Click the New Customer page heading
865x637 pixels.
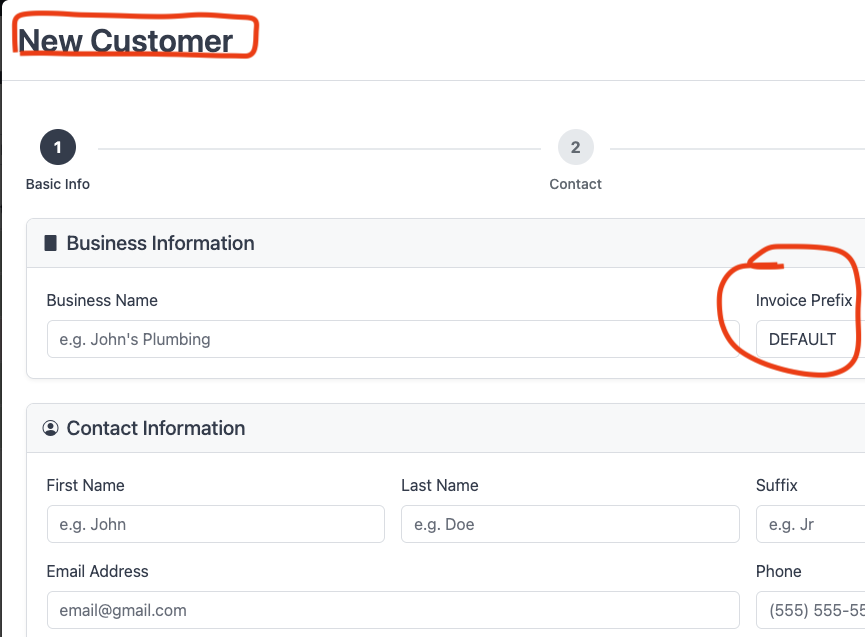click(x=126, y=41)
